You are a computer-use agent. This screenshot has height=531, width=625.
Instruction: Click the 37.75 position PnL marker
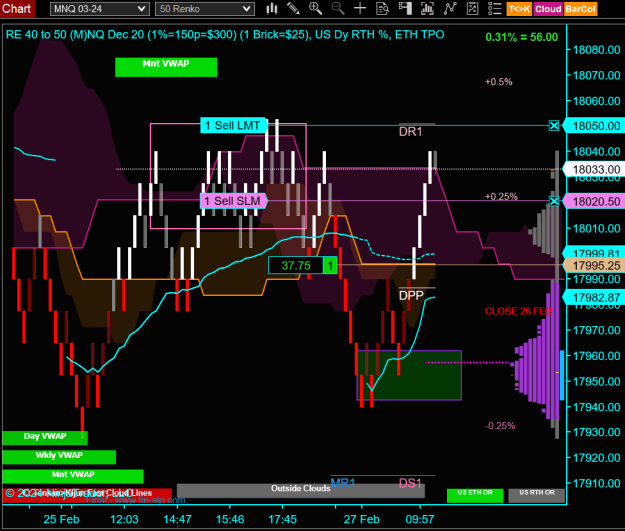pos(295,266)
